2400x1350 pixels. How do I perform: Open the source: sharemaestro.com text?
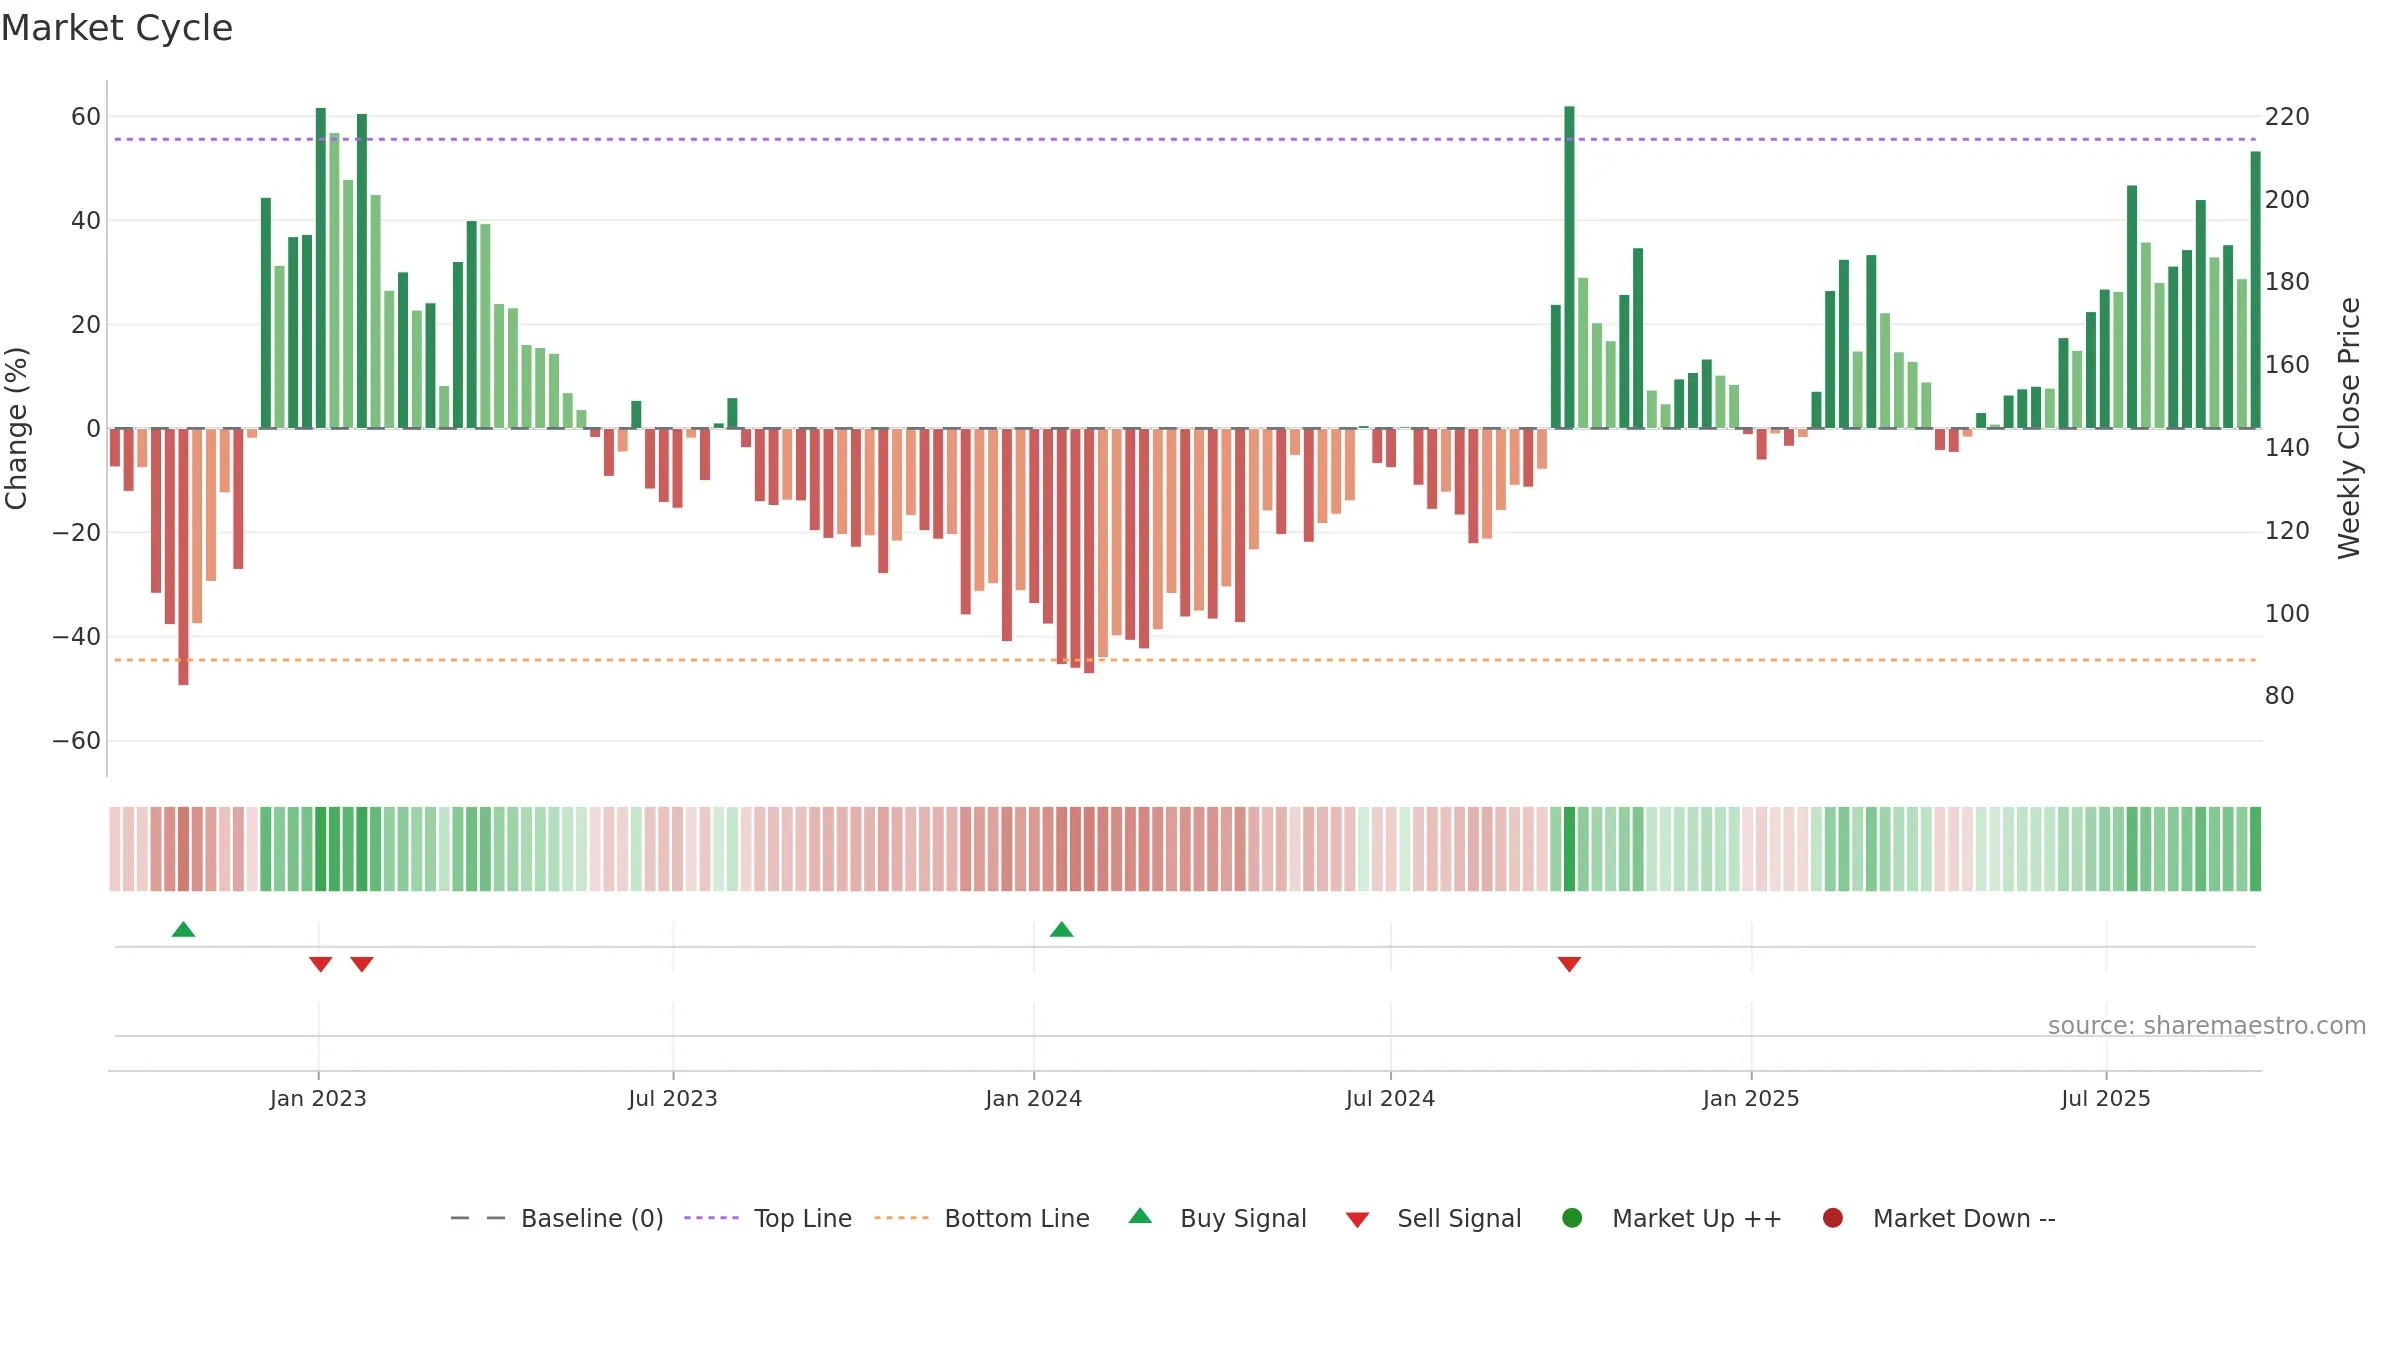pos(2207,1026)
